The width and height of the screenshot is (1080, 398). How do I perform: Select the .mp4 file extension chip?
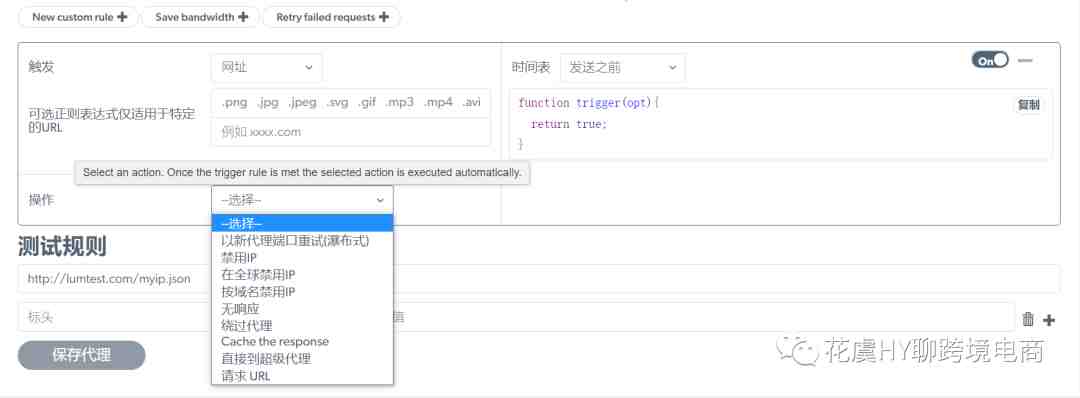438,103
